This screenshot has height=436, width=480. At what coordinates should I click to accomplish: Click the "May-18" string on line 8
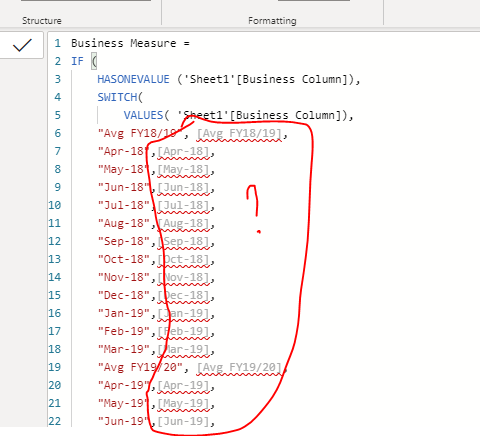click(x=124, y=169)
